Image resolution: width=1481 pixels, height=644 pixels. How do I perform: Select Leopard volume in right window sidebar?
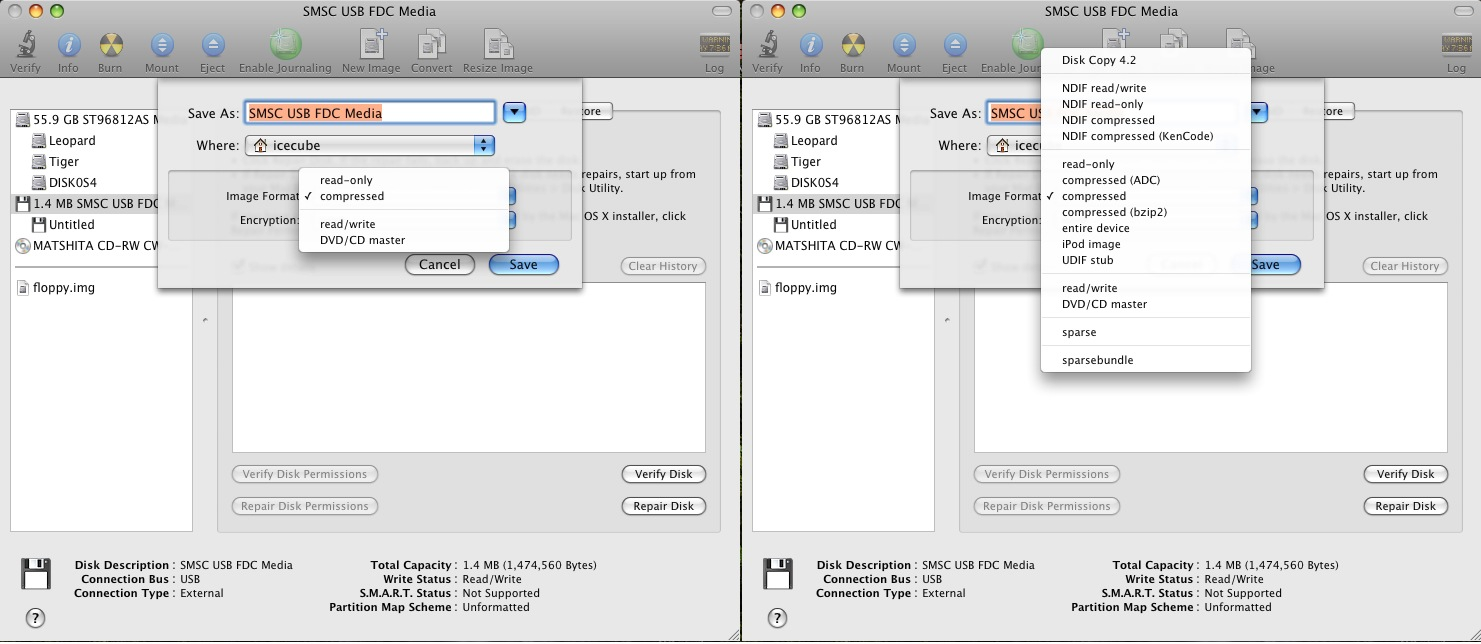(x=805, y=141)
